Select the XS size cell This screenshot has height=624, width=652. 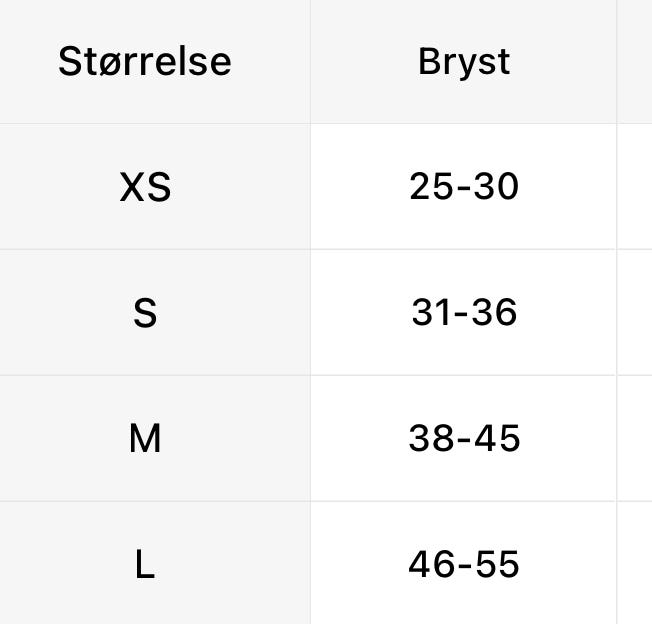click(155, 187)
